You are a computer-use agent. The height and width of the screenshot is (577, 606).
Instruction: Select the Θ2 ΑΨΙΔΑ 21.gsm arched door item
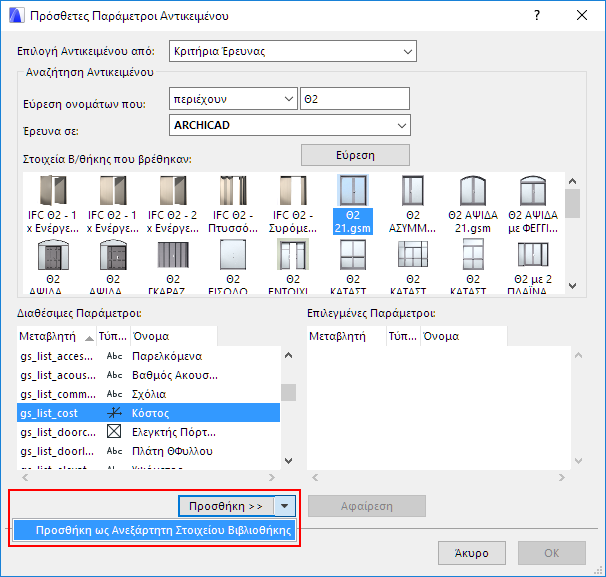[x=473, y=204]
